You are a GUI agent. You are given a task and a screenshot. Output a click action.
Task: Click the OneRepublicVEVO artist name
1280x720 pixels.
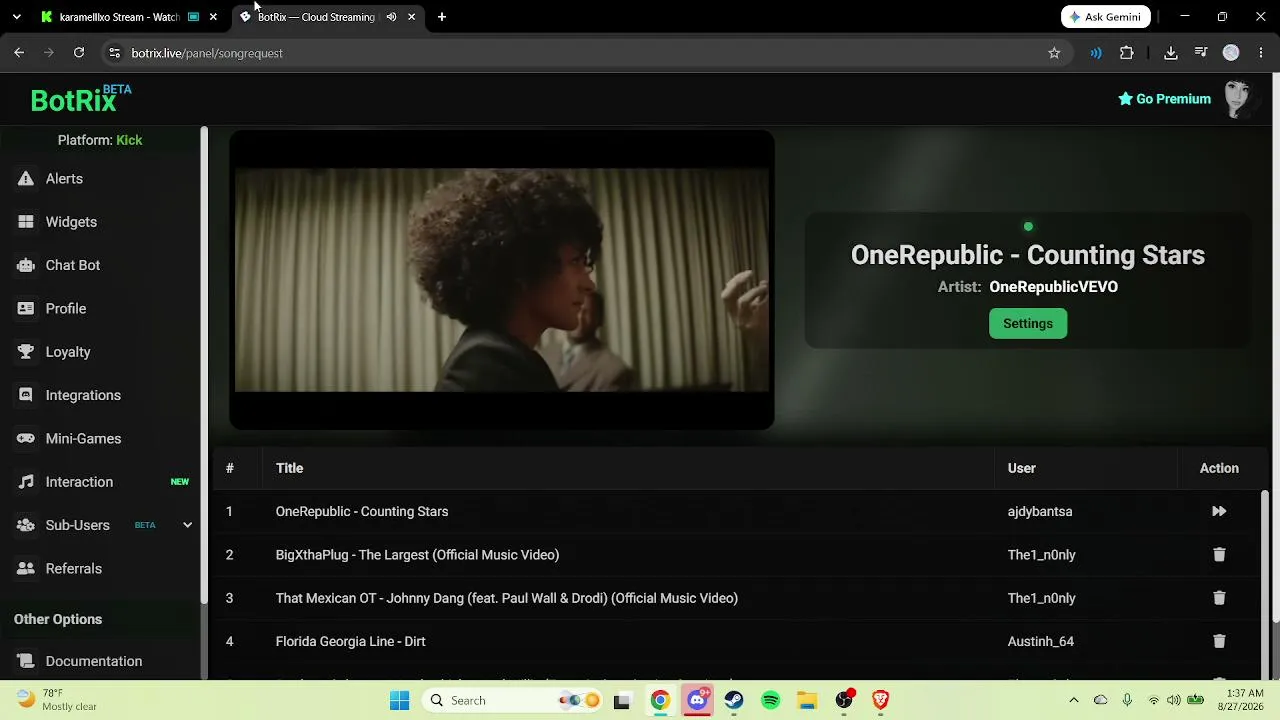coord(1053,287)
